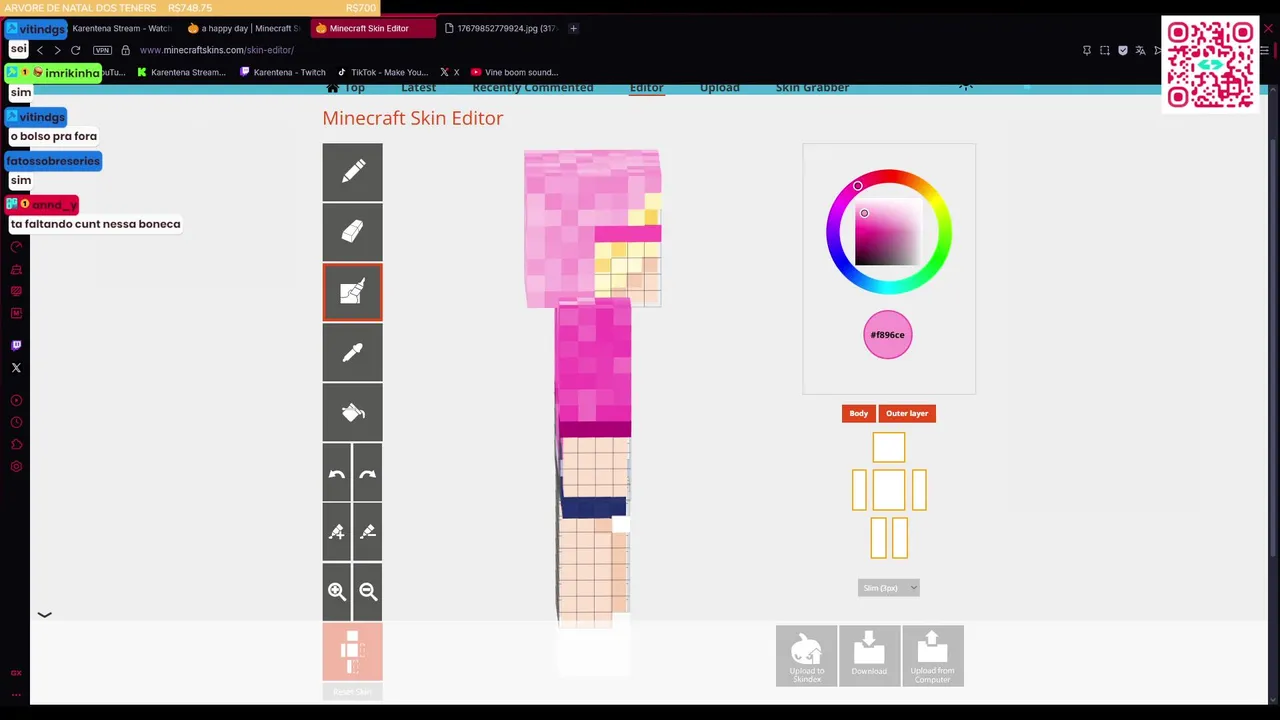Open the sidebar three-dots menu

16,694
